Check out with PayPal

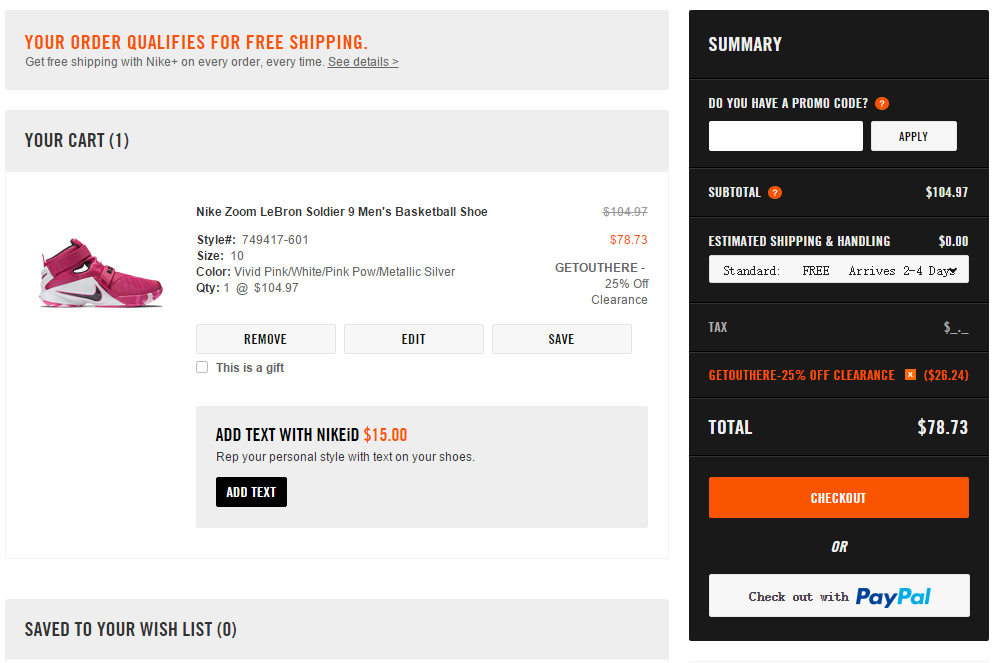tap(838, 596)
